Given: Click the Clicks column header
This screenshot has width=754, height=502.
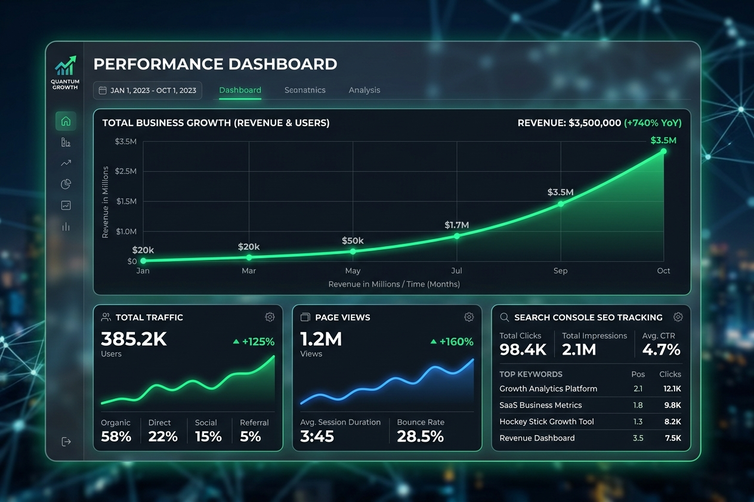Looking at the screenshot, I should click(x=670, y=374).
